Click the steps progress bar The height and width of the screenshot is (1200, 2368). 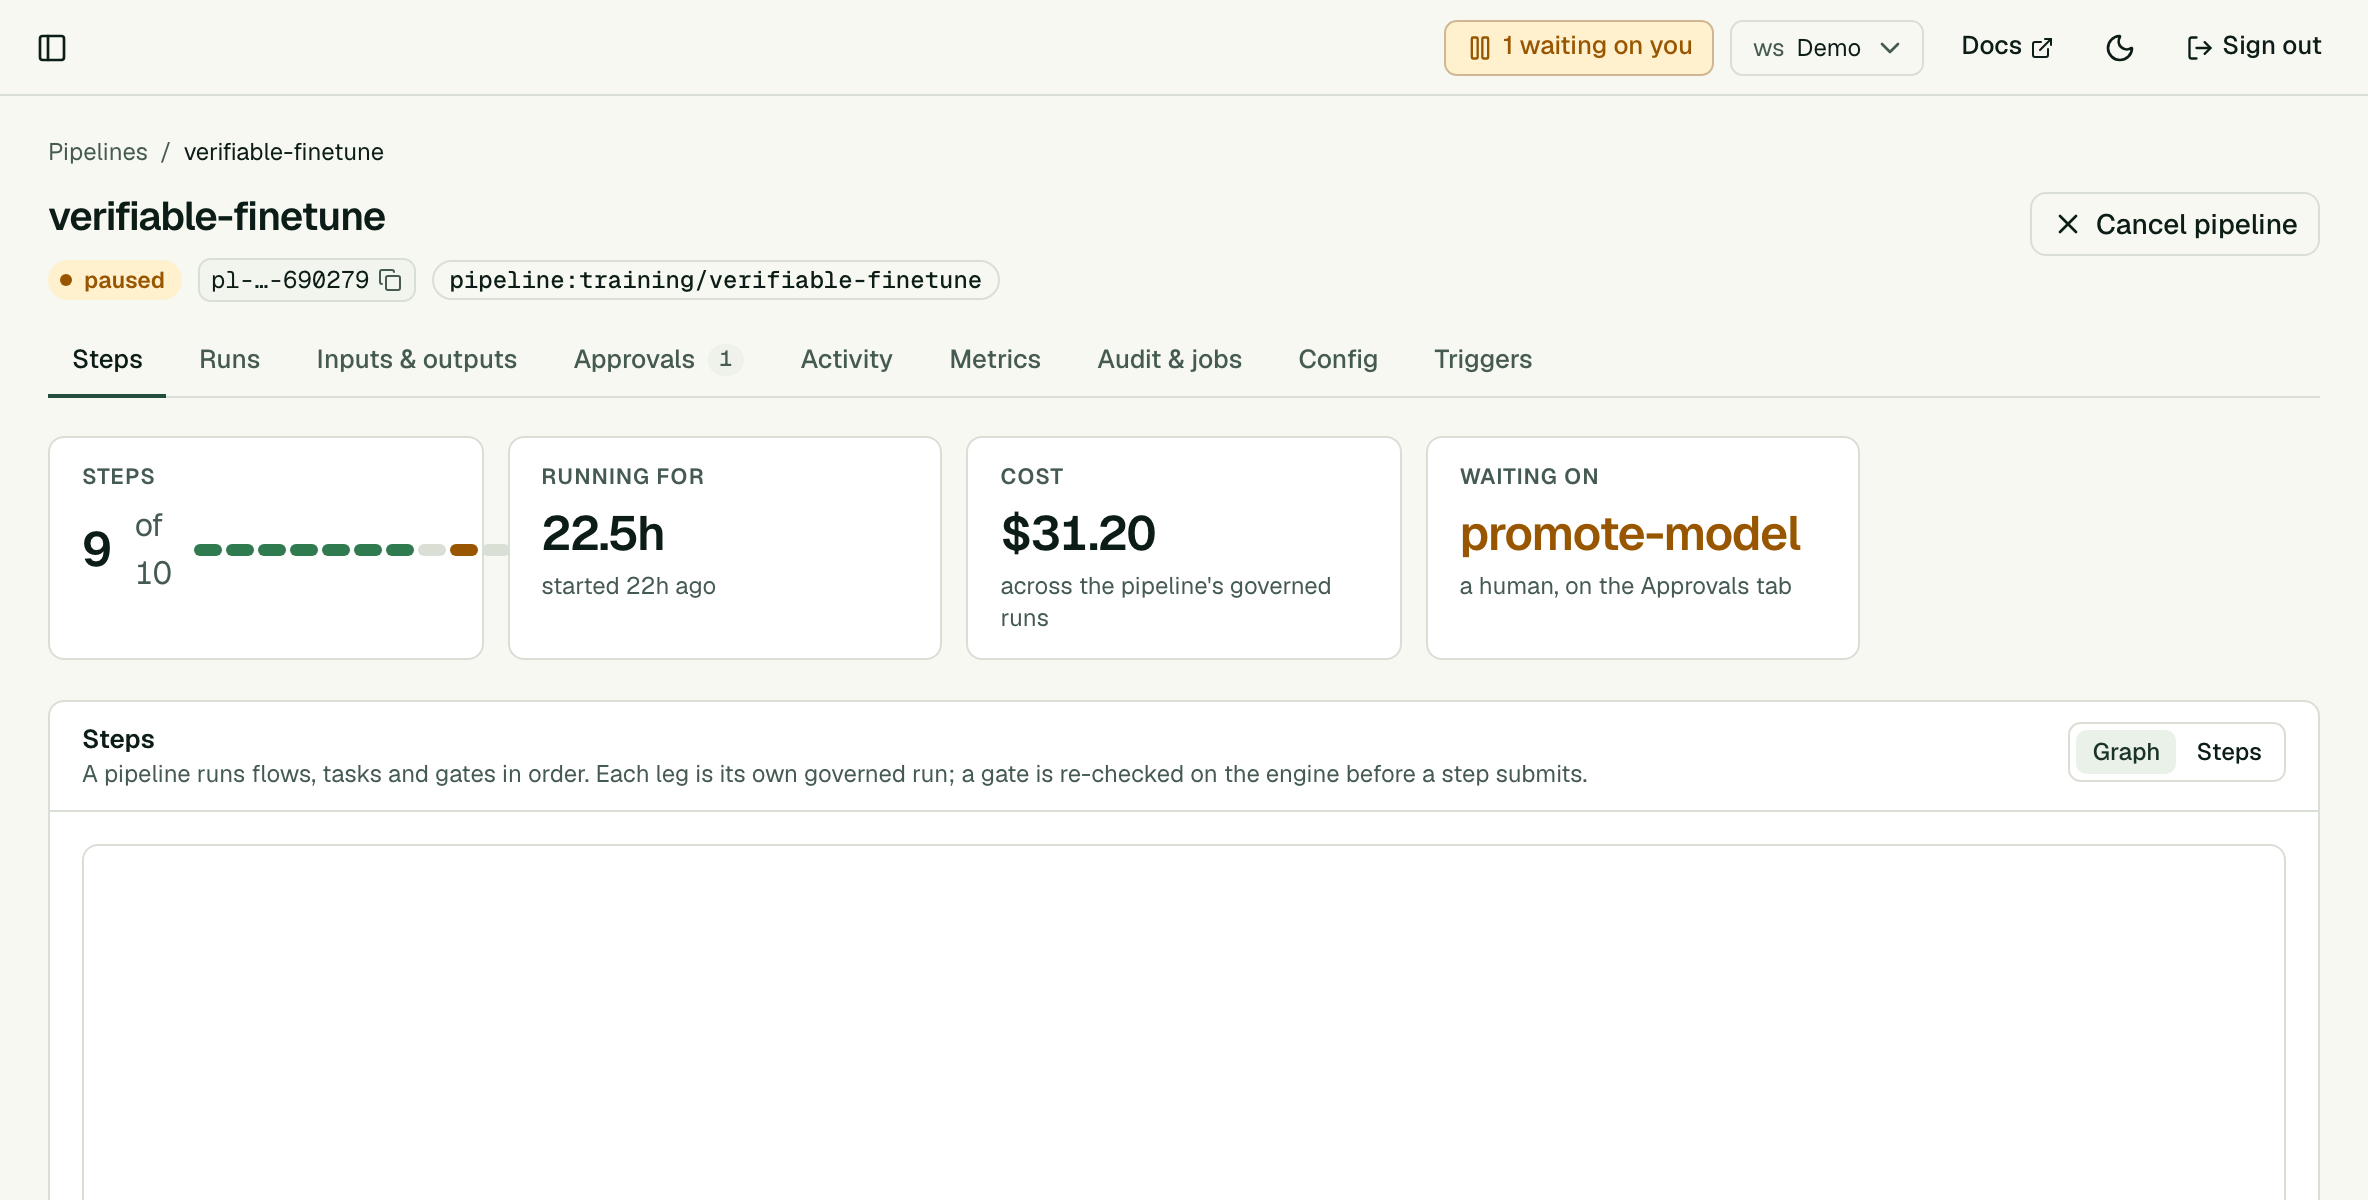350,550
